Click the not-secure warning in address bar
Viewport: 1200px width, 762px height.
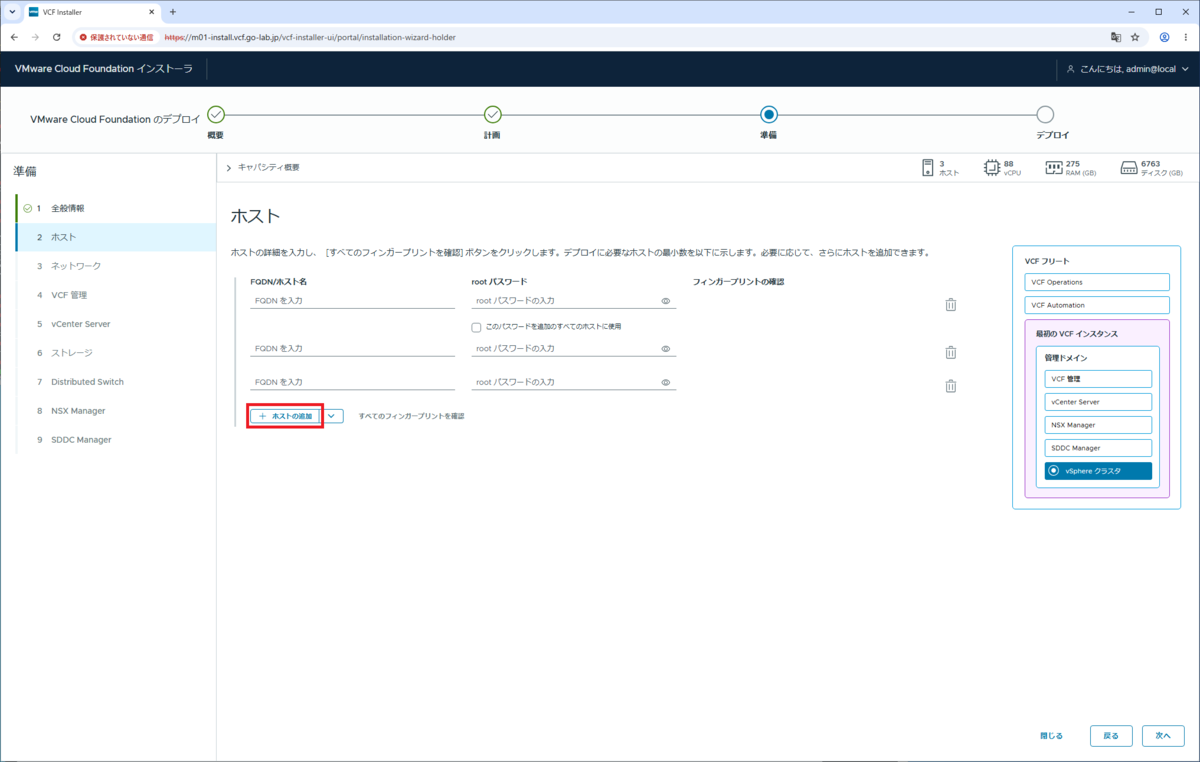click(x=116, y=37)
